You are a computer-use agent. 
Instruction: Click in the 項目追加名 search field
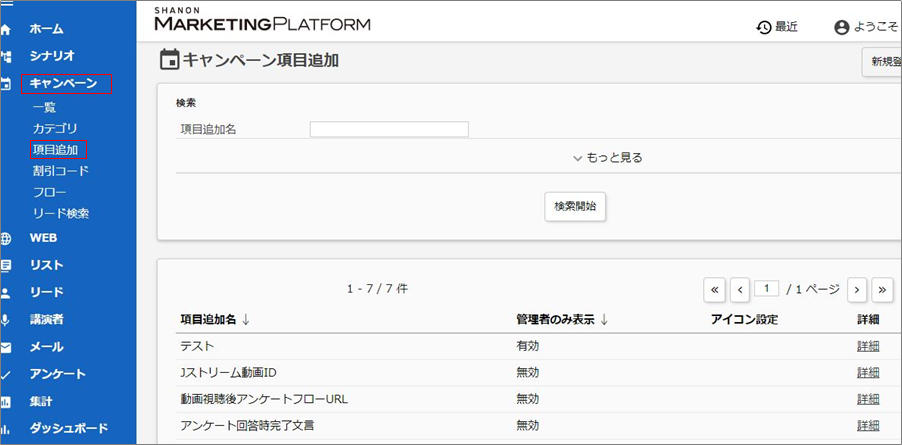389,129
